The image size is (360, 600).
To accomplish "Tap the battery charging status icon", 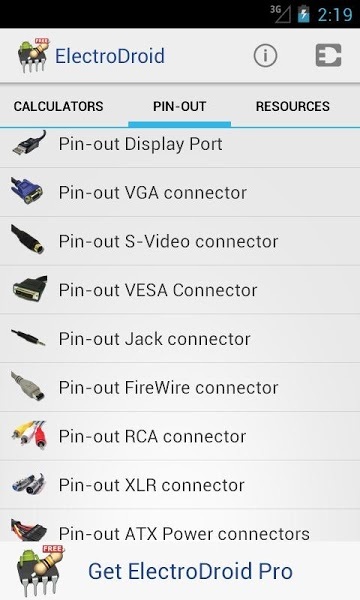I will tap(304, 14).
